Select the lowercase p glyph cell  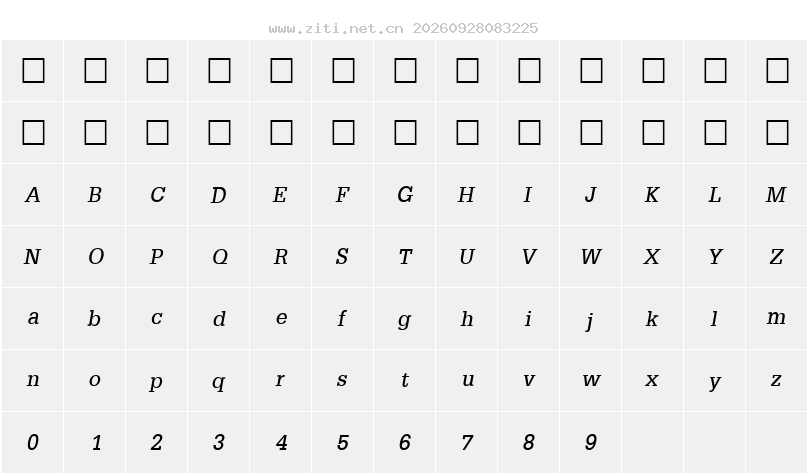click(157, 381)
